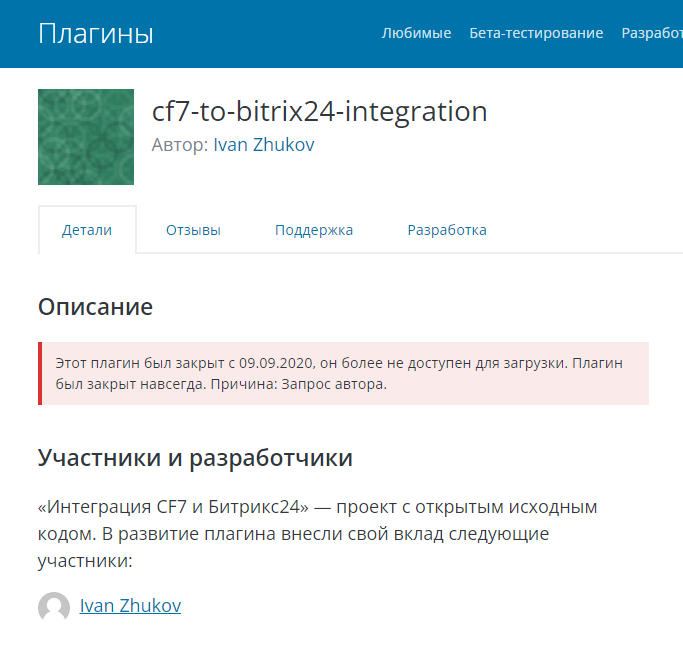
Task: Switch to the Отзывы tab
Action: [193, 230]
